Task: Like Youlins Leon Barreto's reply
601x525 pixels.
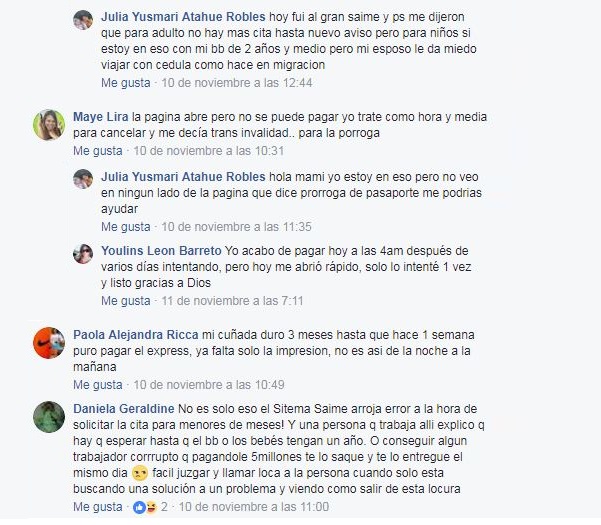Action: point(126,301)
